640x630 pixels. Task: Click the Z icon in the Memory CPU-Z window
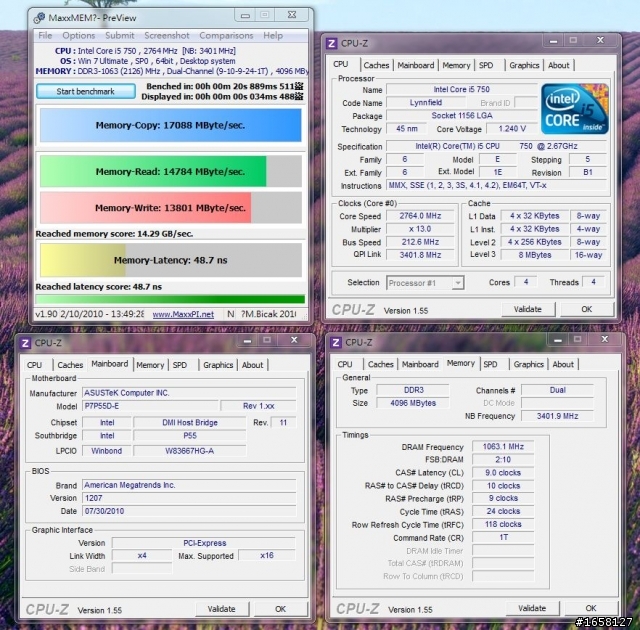[336, 342]
